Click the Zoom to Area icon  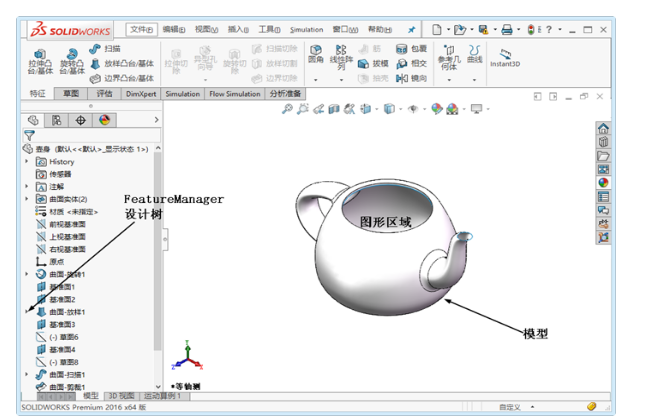click(302, 109)
